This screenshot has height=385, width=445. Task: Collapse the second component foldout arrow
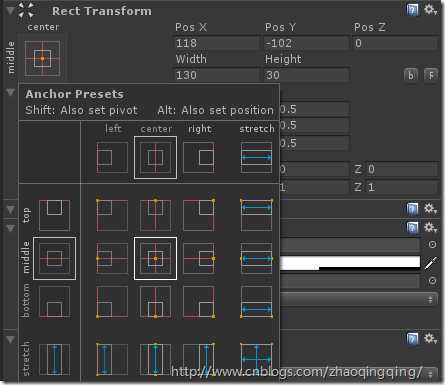click(10, 209)
